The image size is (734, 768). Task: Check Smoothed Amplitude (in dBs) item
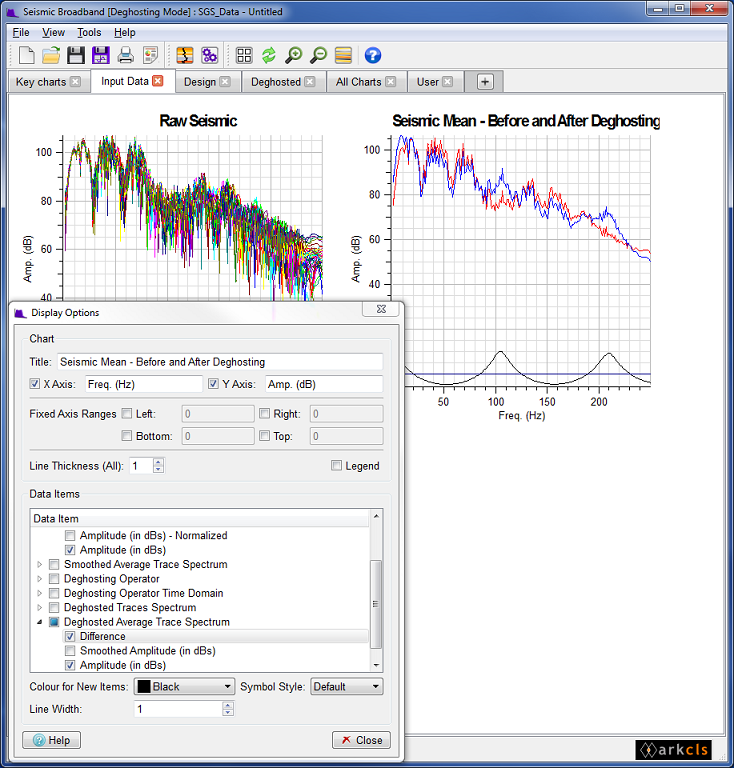[x=70, y=651]
